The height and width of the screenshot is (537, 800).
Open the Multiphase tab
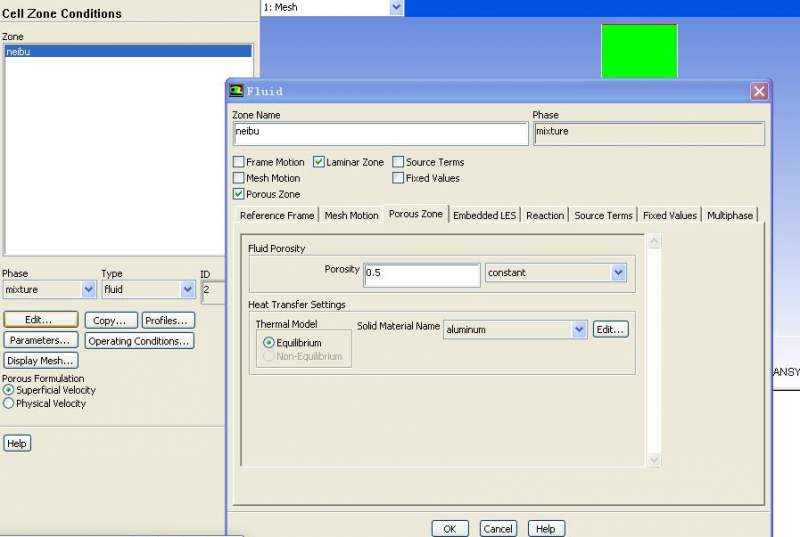(730, 215)
